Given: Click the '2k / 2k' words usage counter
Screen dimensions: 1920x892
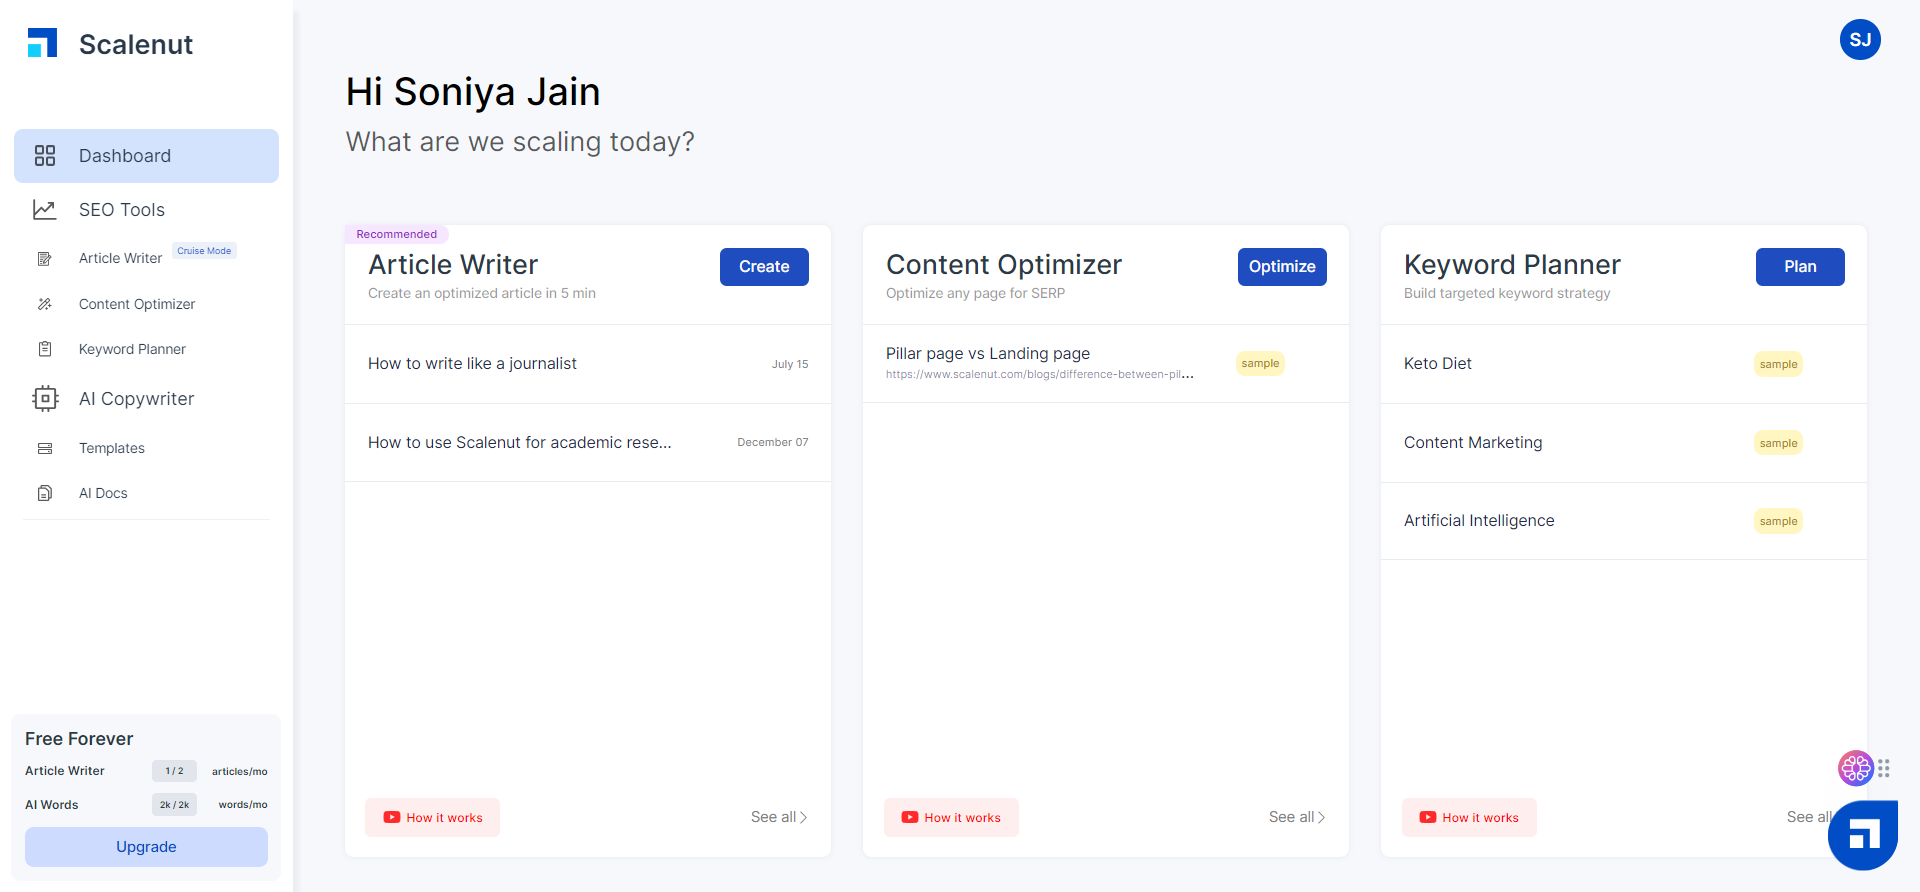Looking at the screenshot, I should coord(174,805).
